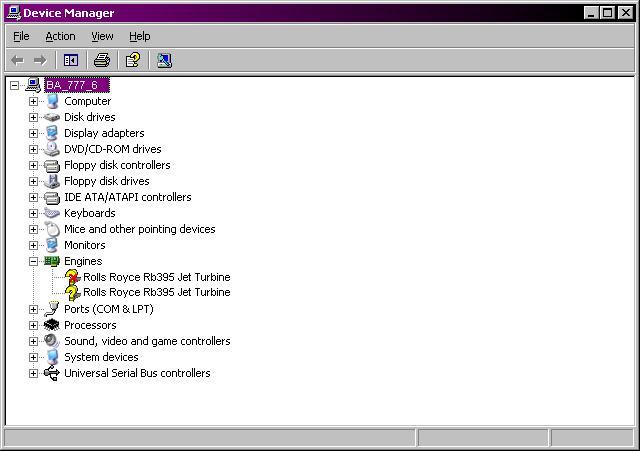Click the second Jet Turbine question-mark icon

click(72, 293)
